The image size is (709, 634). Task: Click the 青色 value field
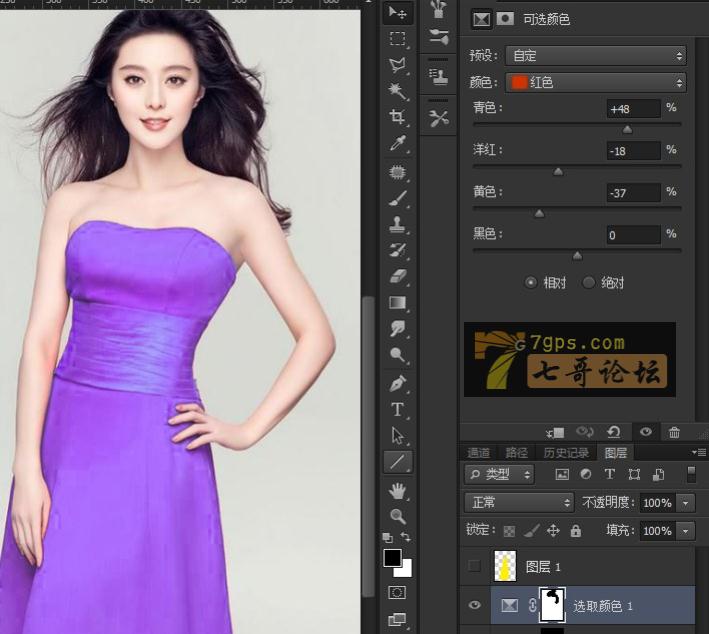633,109
